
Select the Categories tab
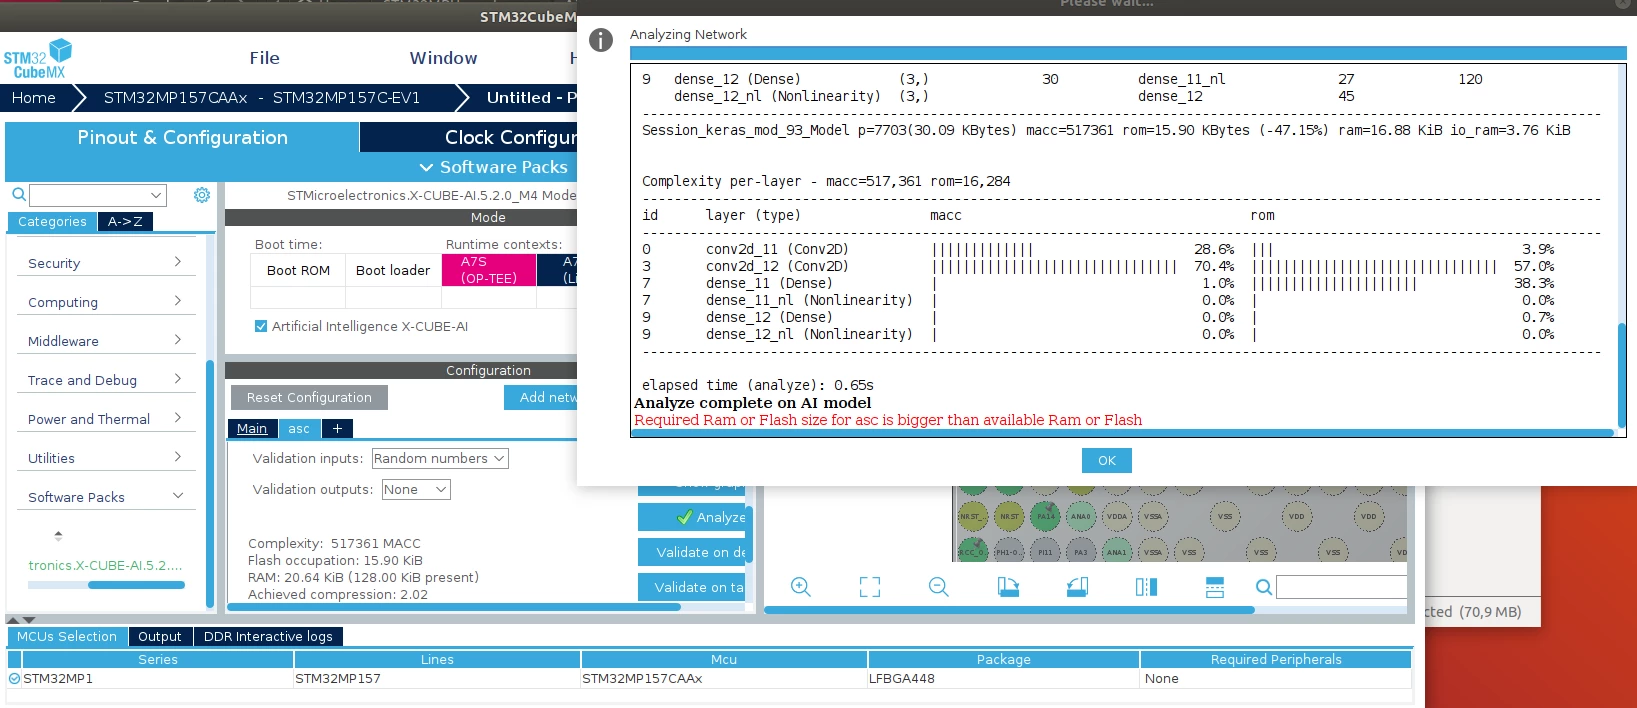point(52,222)
